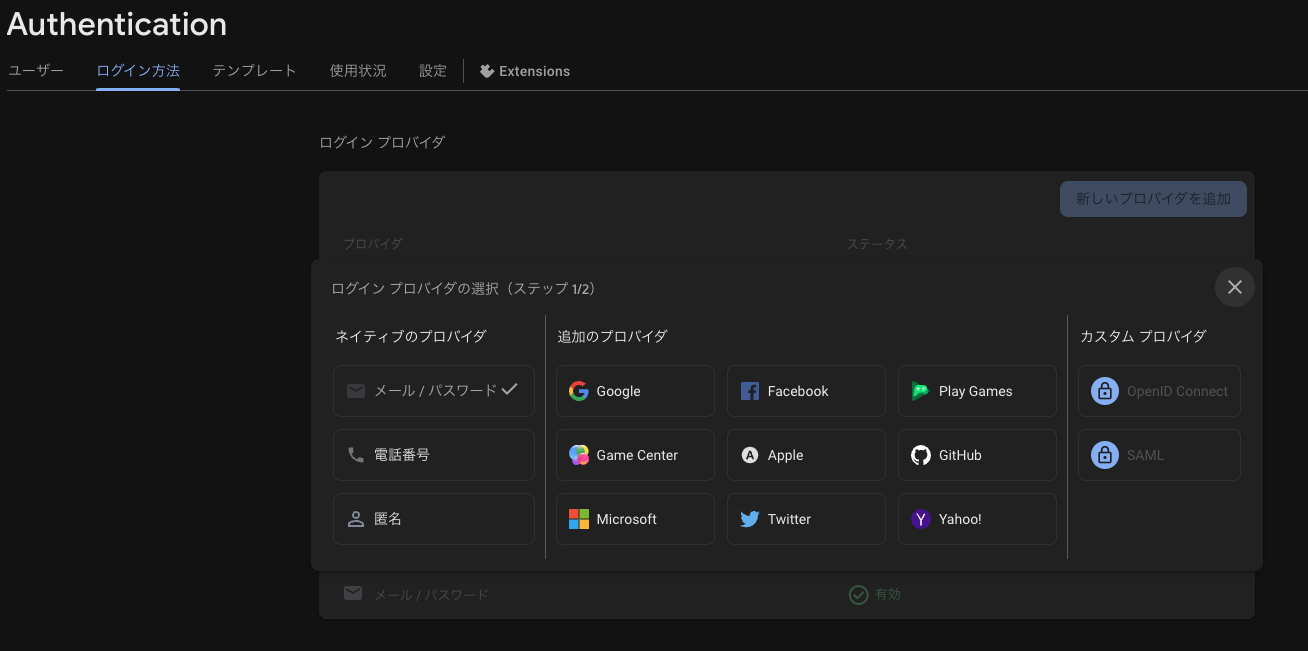1308x651 pixels.
Task: Click the Twitter bird icon
Action: tap(750, 519)
